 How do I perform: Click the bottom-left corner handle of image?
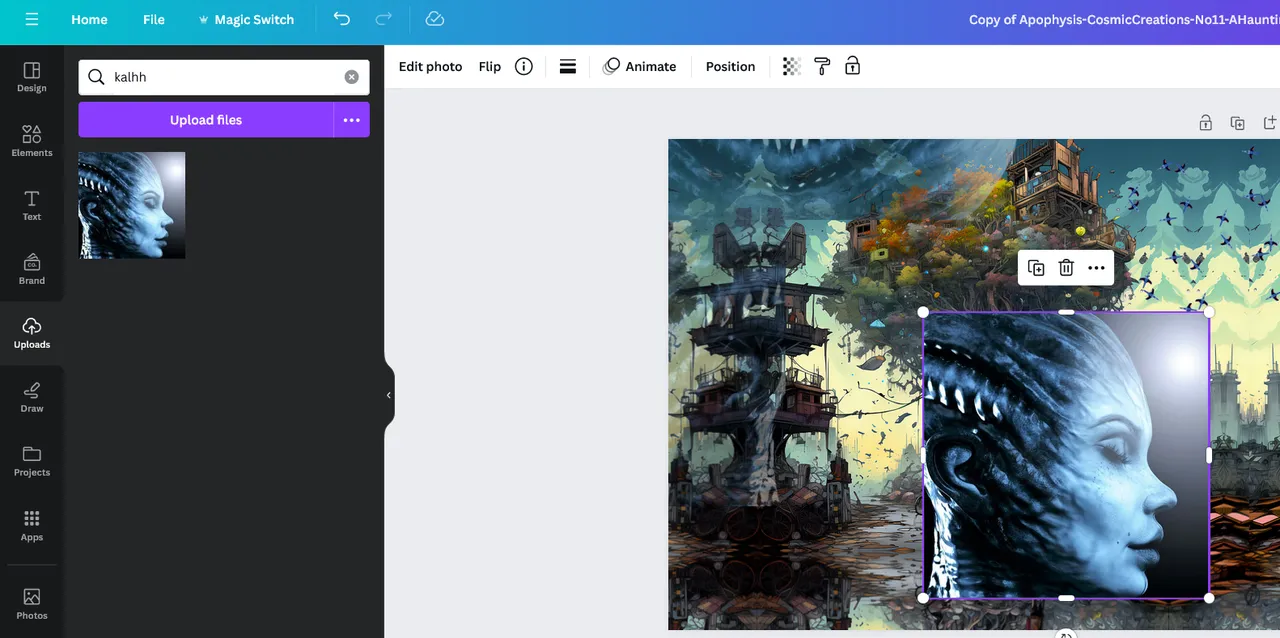(x=923, y=598)
